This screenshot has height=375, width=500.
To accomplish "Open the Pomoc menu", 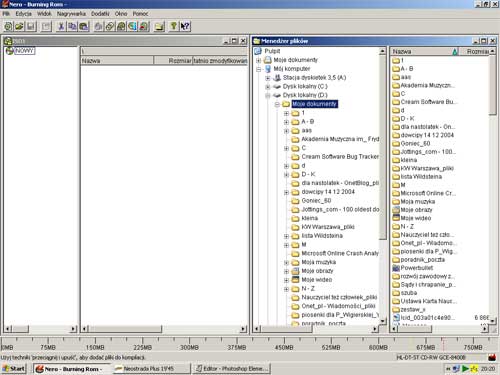I will pos(140,14).
